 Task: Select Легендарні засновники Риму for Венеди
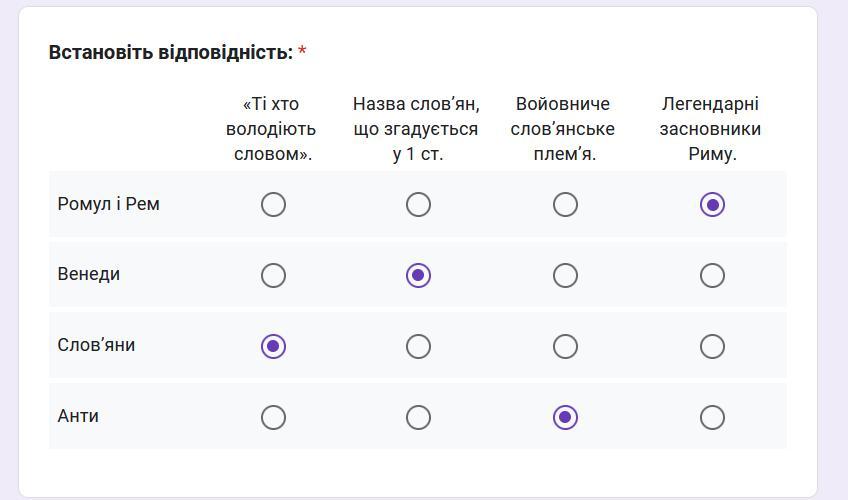[712, 275]
